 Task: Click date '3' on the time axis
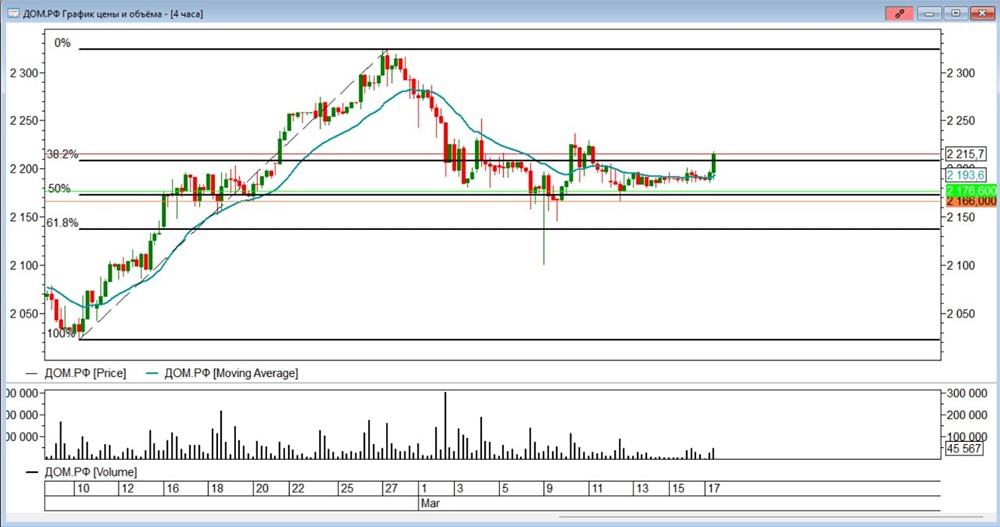460,489
